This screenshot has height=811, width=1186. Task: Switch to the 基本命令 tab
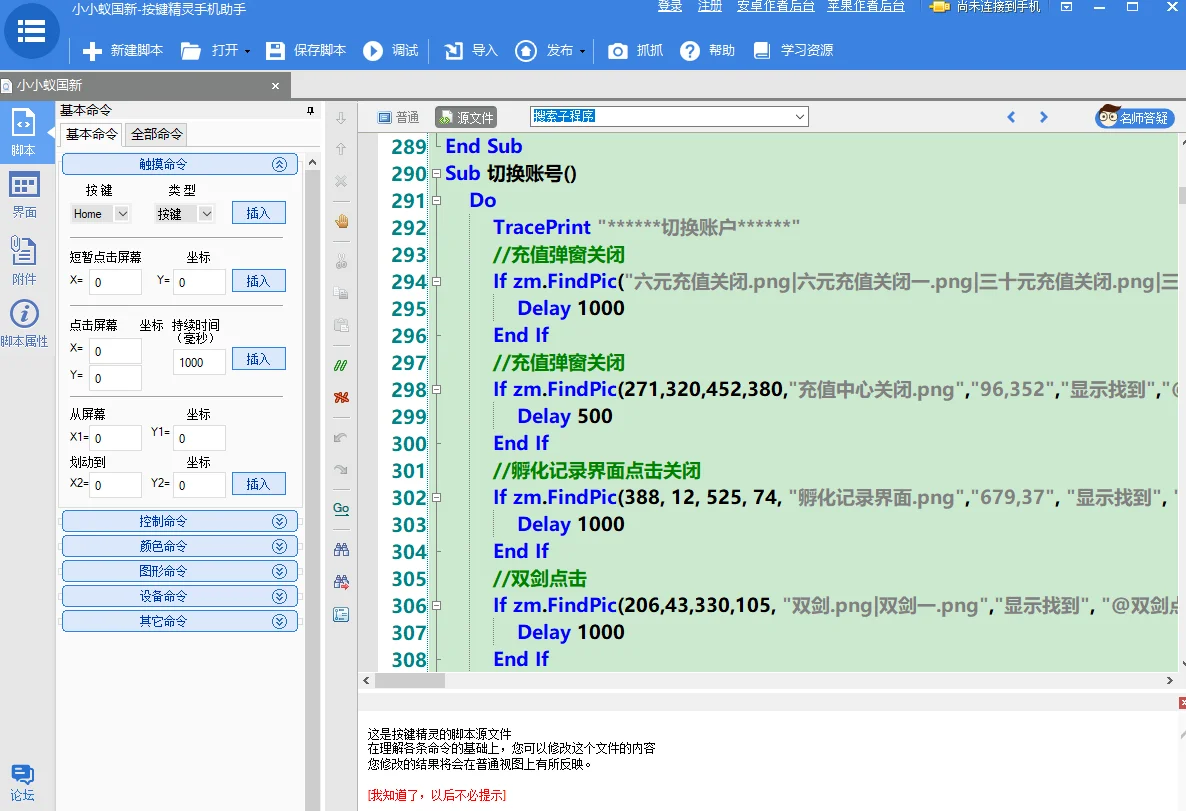pos(92,135)
